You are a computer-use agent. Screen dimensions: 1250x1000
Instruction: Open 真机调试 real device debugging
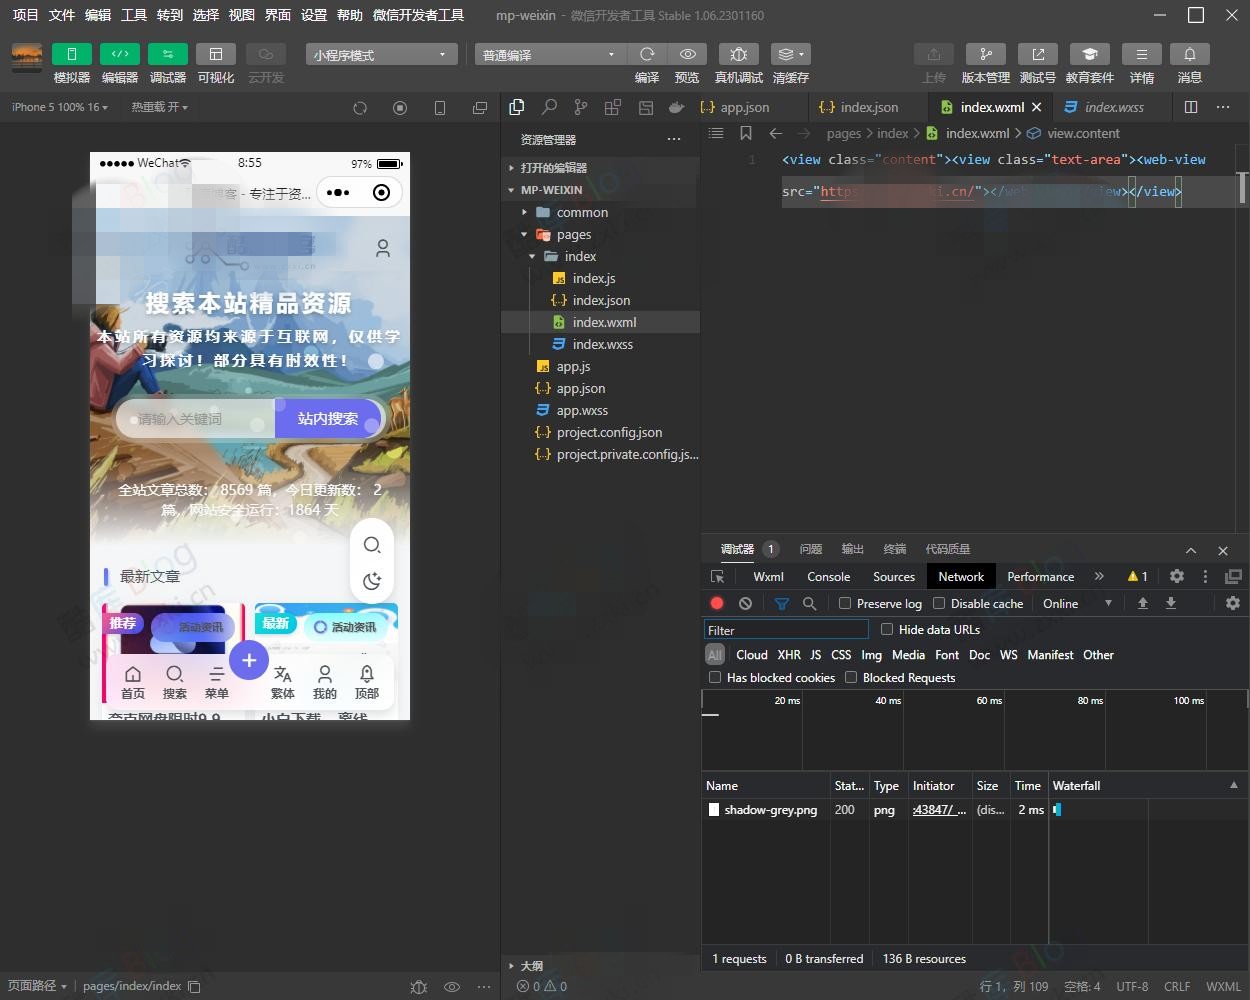pyautogui.click(x=738, y=54)
